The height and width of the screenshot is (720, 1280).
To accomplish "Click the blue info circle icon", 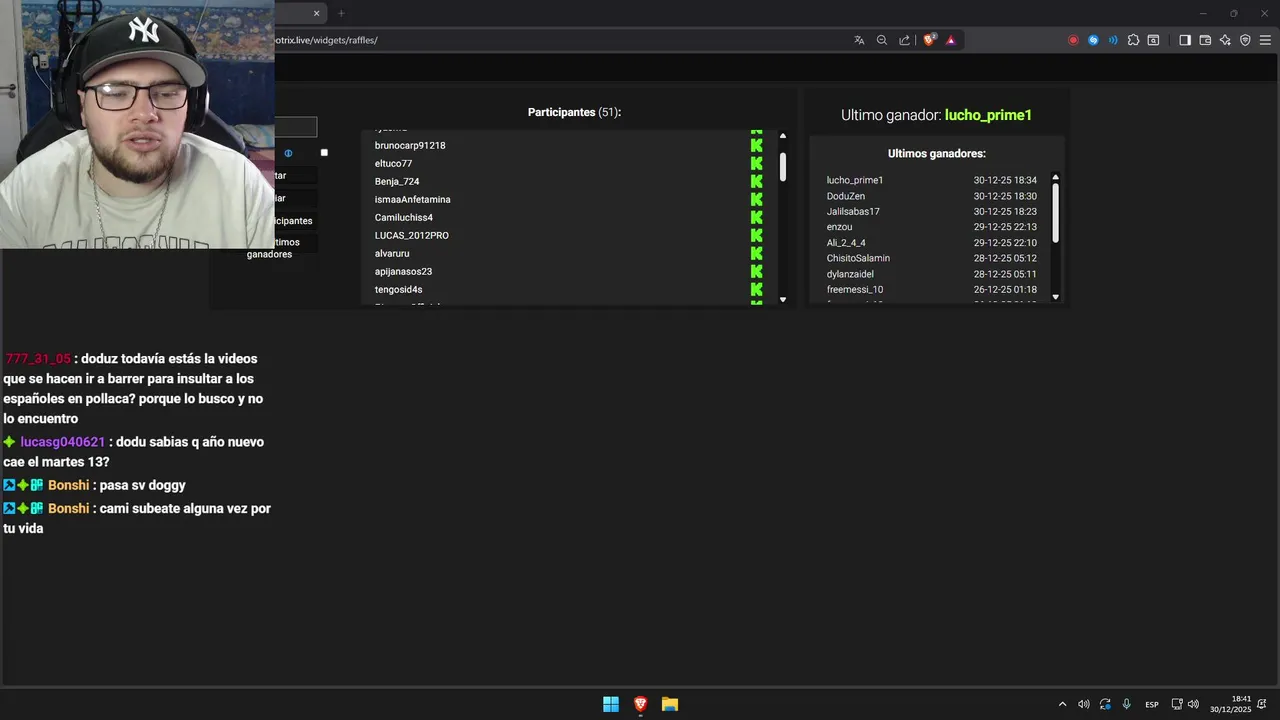I will pos(288,153).
